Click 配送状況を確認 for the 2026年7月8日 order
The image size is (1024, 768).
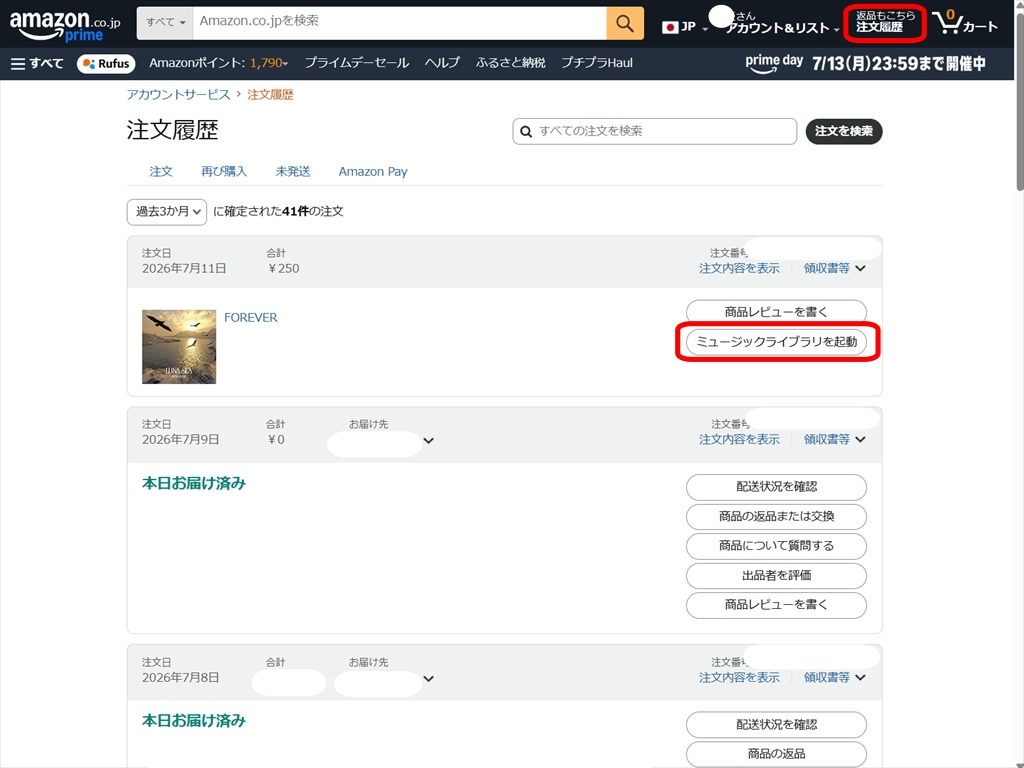[x=776, y=725]
